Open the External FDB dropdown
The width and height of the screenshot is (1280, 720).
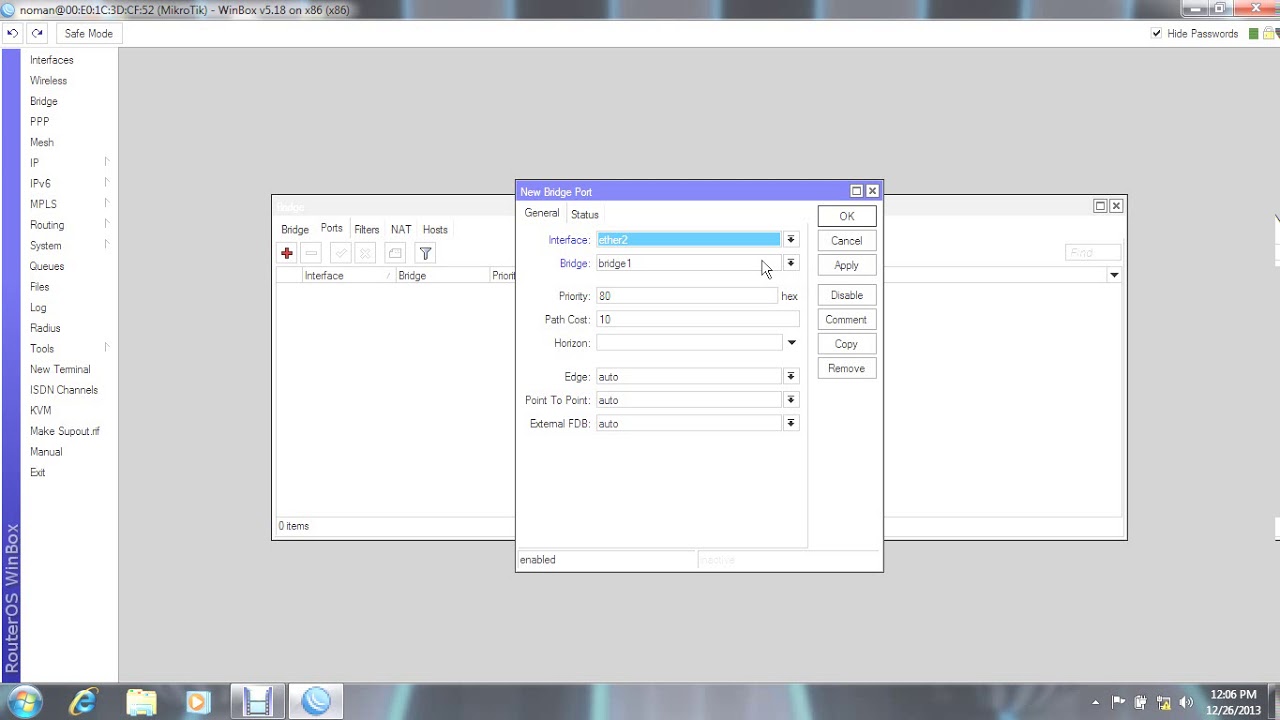[x=791, y=424]
